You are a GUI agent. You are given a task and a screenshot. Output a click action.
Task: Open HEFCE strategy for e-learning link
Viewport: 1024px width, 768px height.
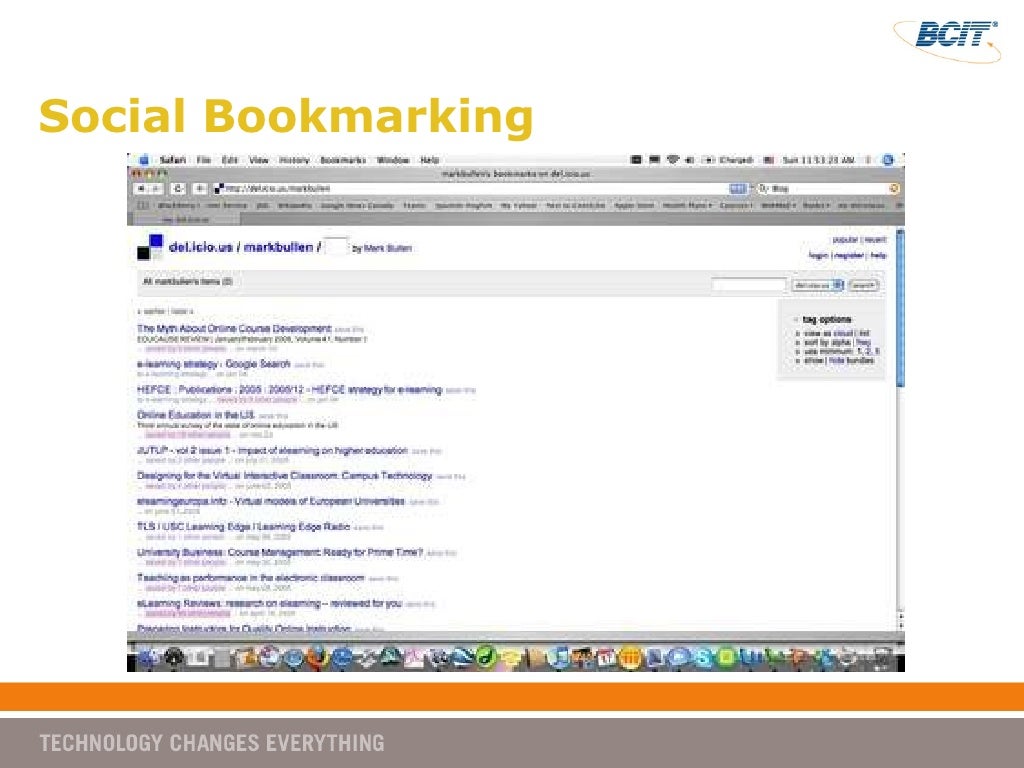point(289,390)
